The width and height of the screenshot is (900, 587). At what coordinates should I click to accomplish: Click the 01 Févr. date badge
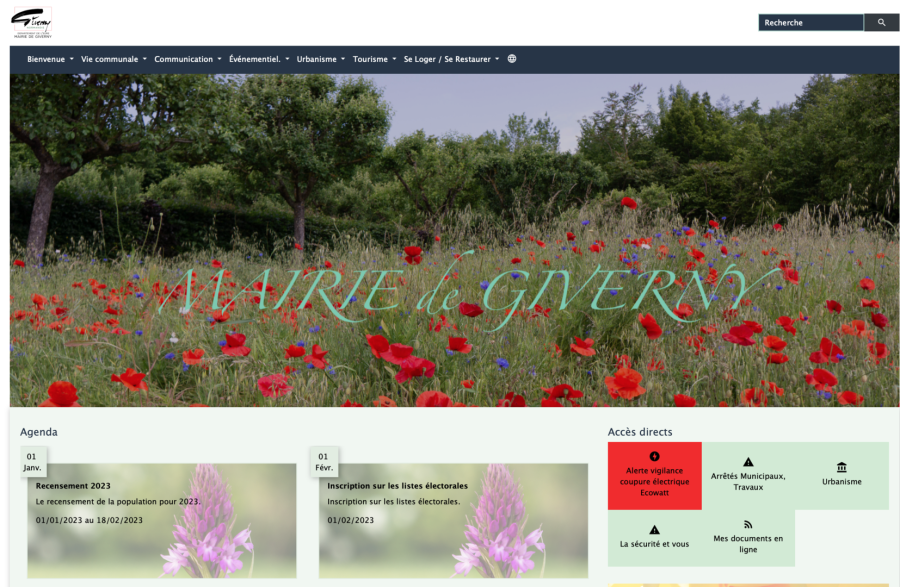tap(323, 462)
